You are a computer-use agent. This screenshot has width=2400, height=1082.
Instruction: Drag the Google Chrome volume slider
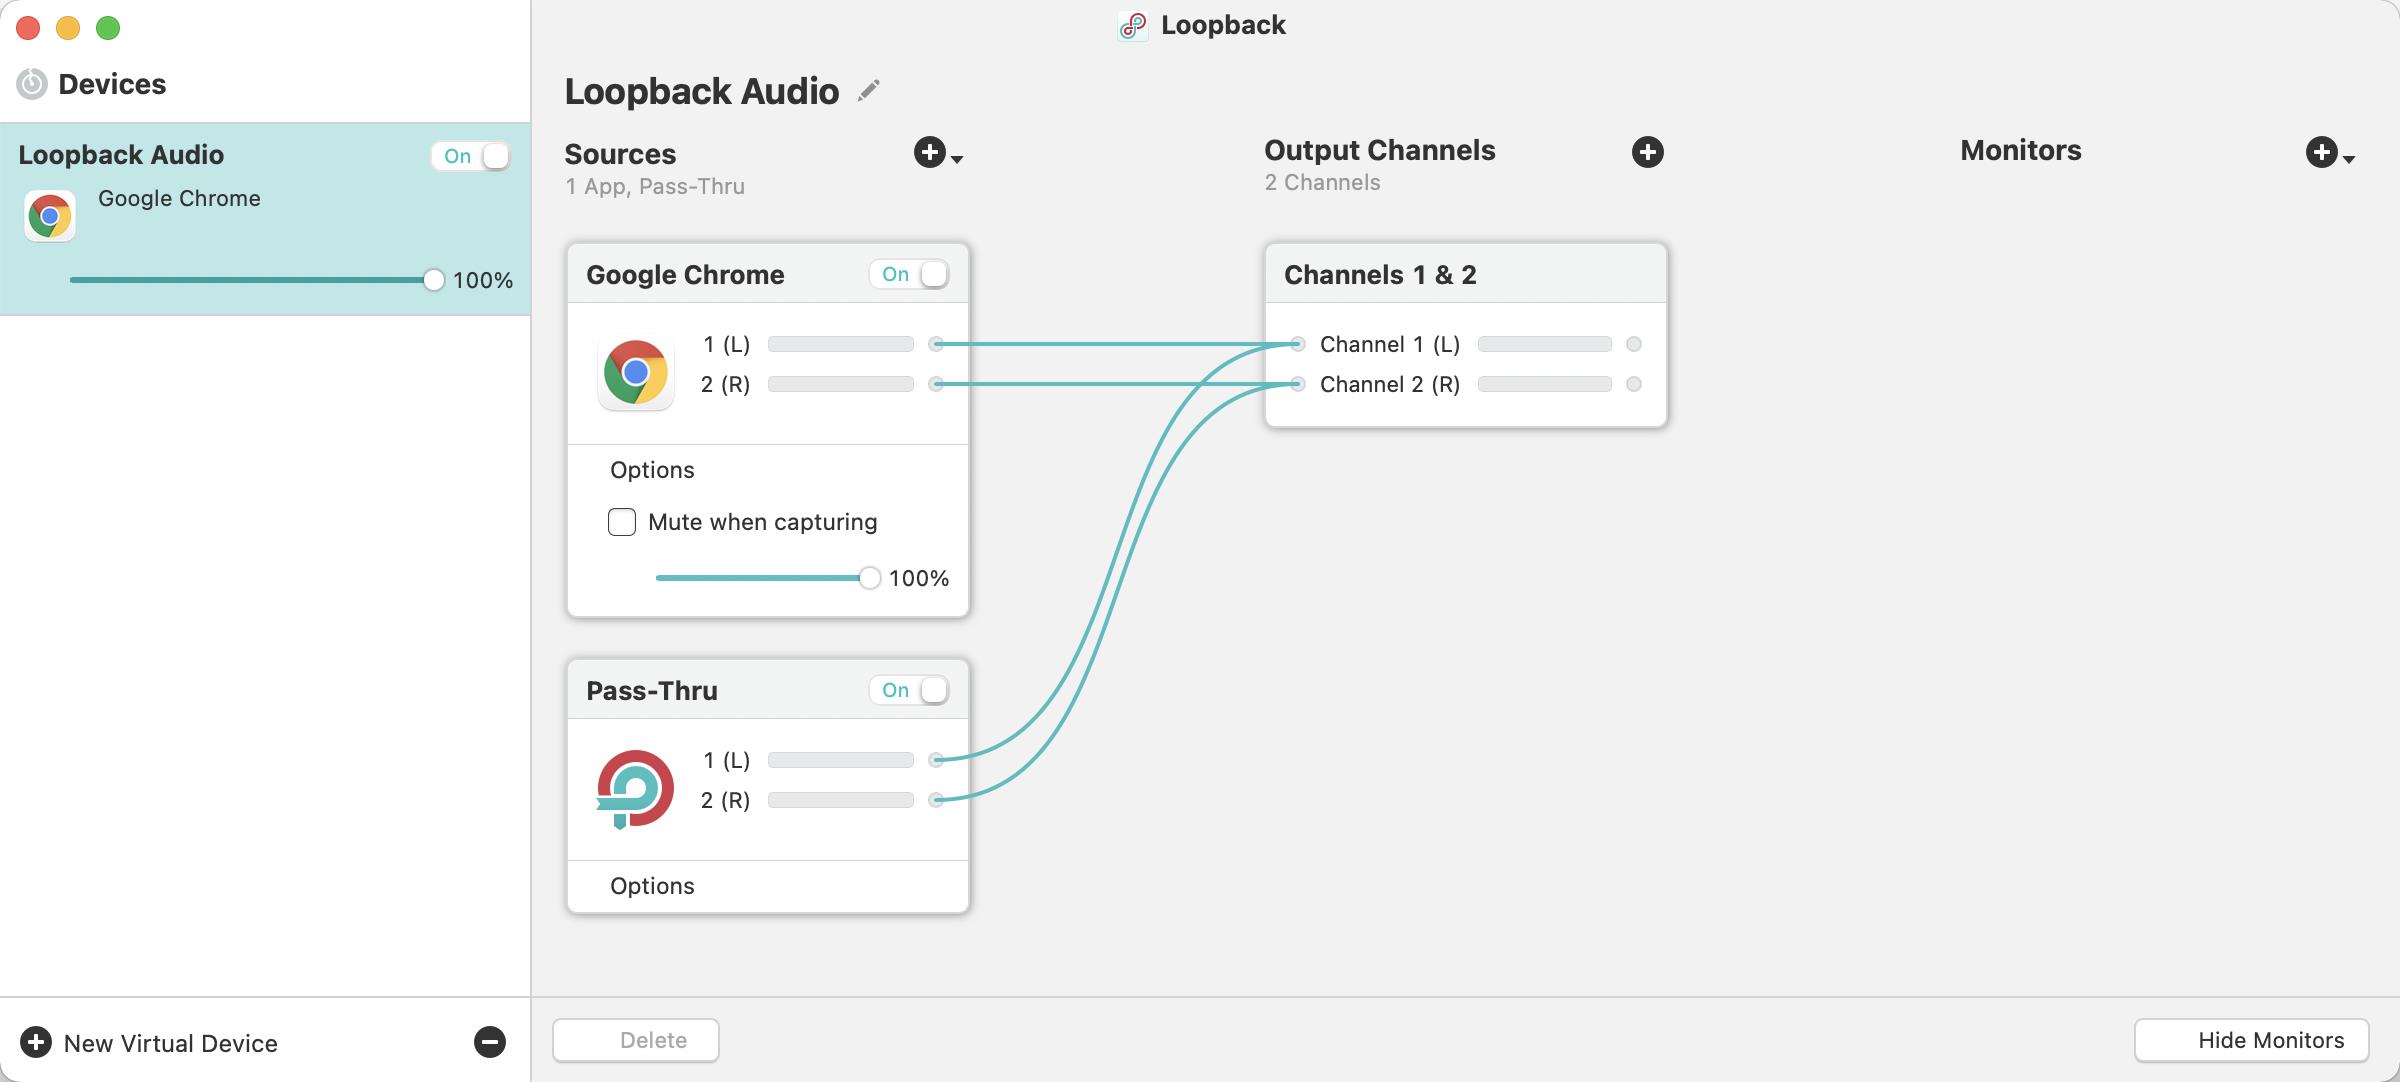[x=866, y=578]
